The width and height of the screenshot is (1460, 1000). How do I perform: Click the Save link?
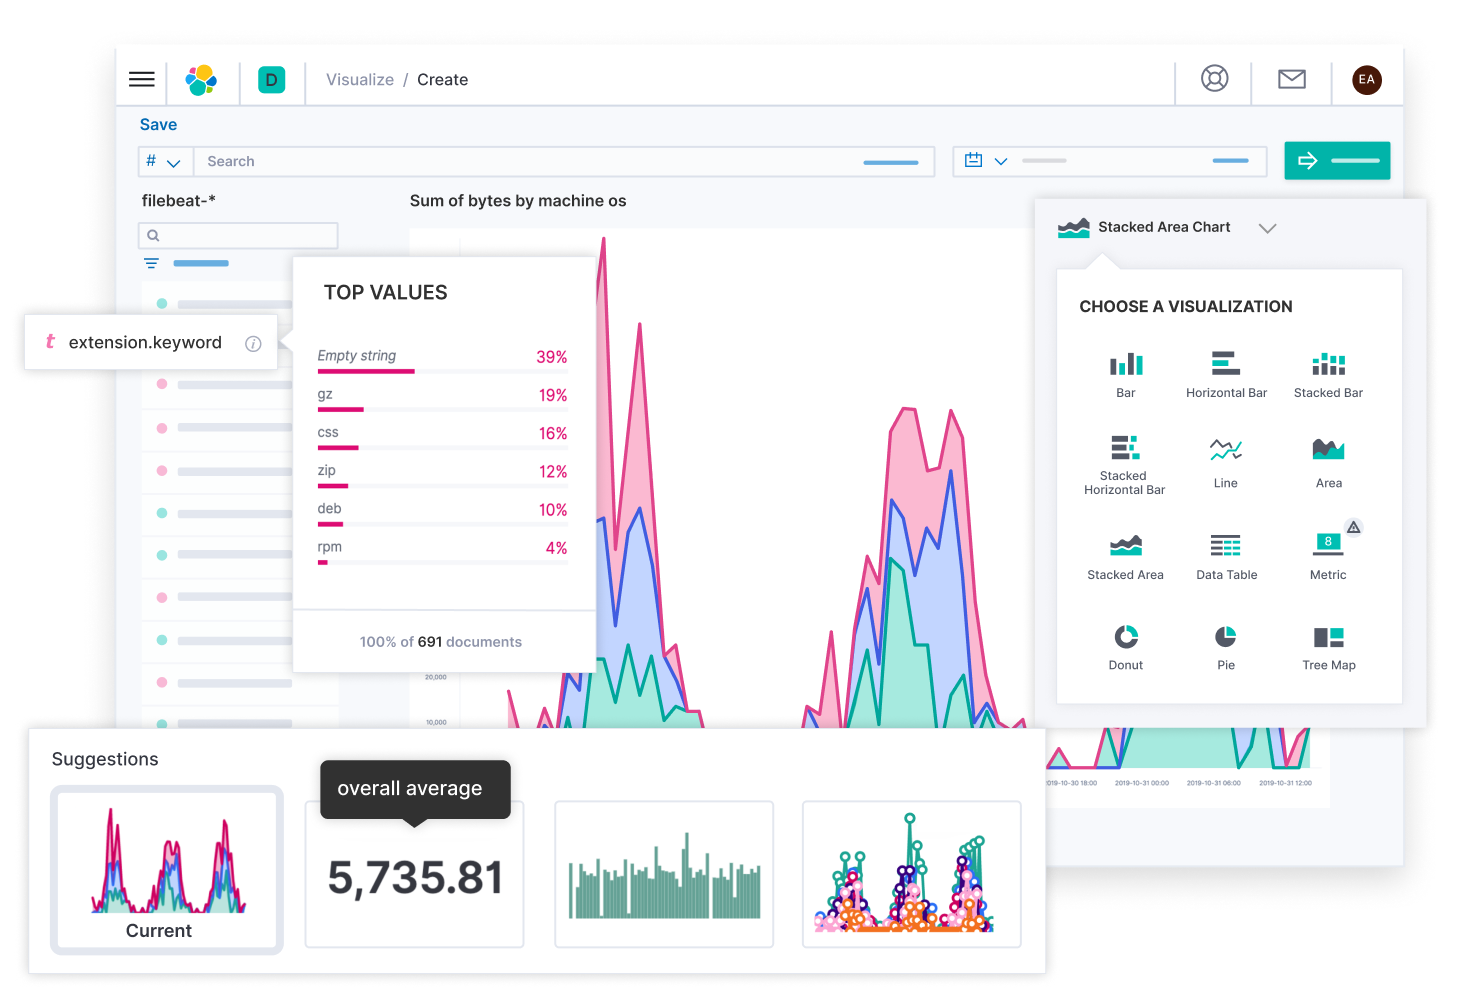coord(158,124)
